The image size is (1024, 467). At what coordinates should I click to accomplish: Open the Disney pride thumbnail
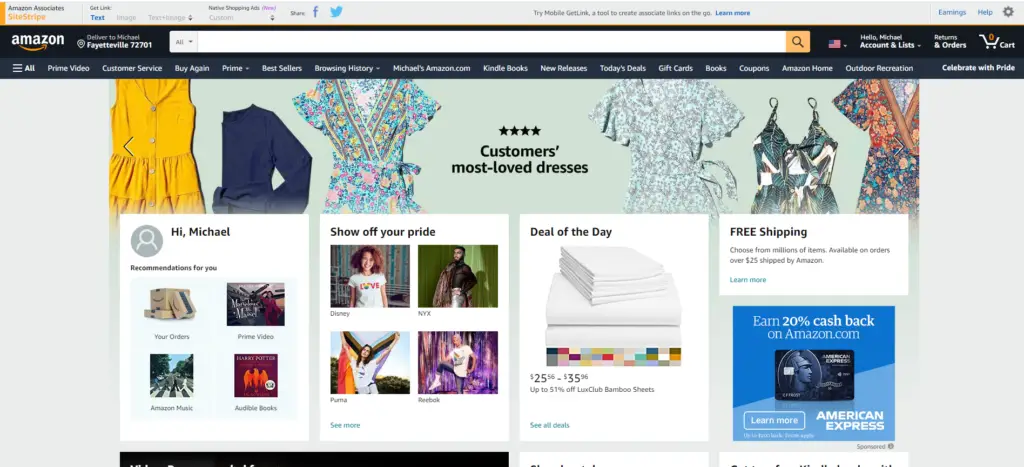click(370, 276)
